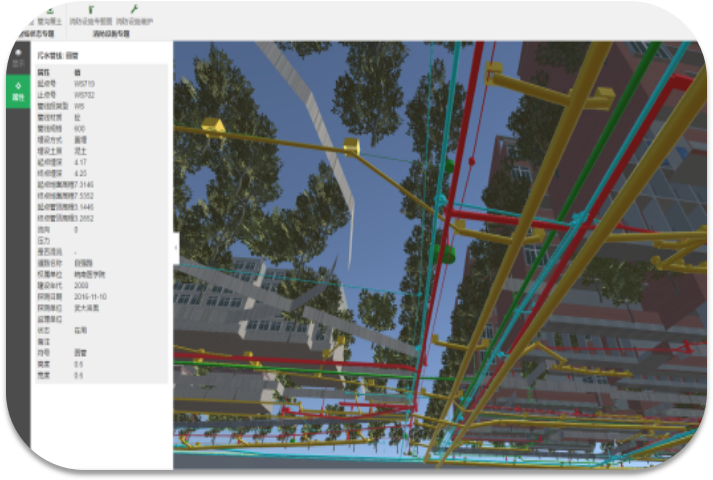
Task: Click the leftmost yellow valve box on pipe
Action: click(211, 126)
